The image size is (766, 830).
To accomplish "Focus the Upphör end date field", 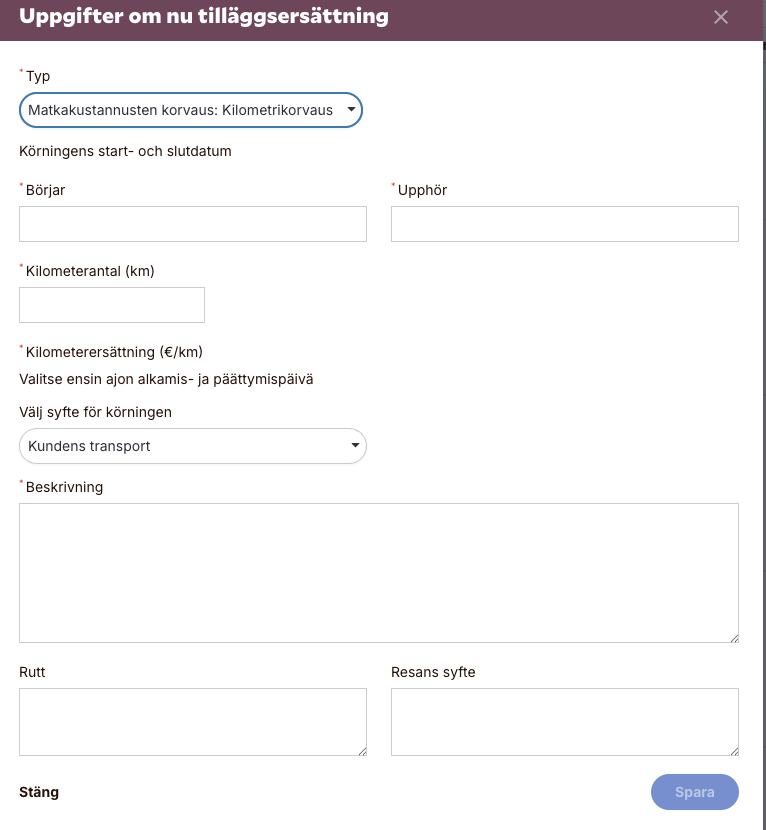I will point(565,224).
